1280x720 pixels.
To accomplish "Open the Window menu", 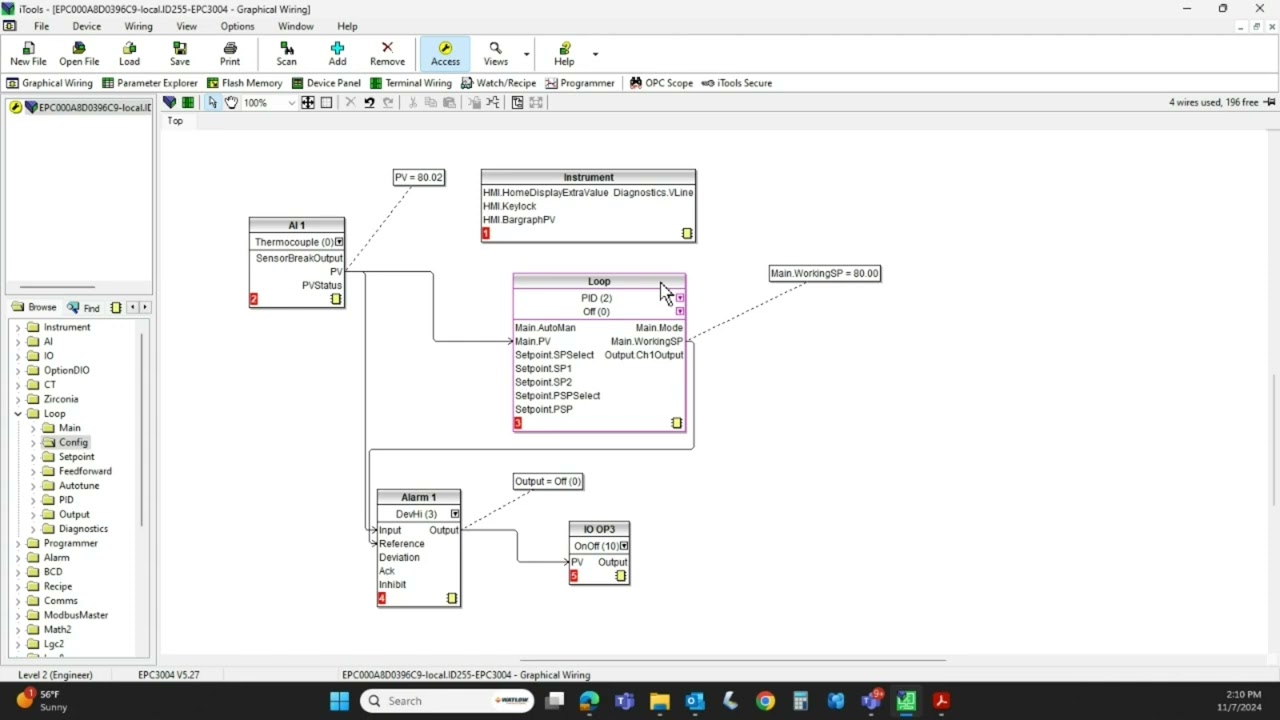I will pos(295,26).
